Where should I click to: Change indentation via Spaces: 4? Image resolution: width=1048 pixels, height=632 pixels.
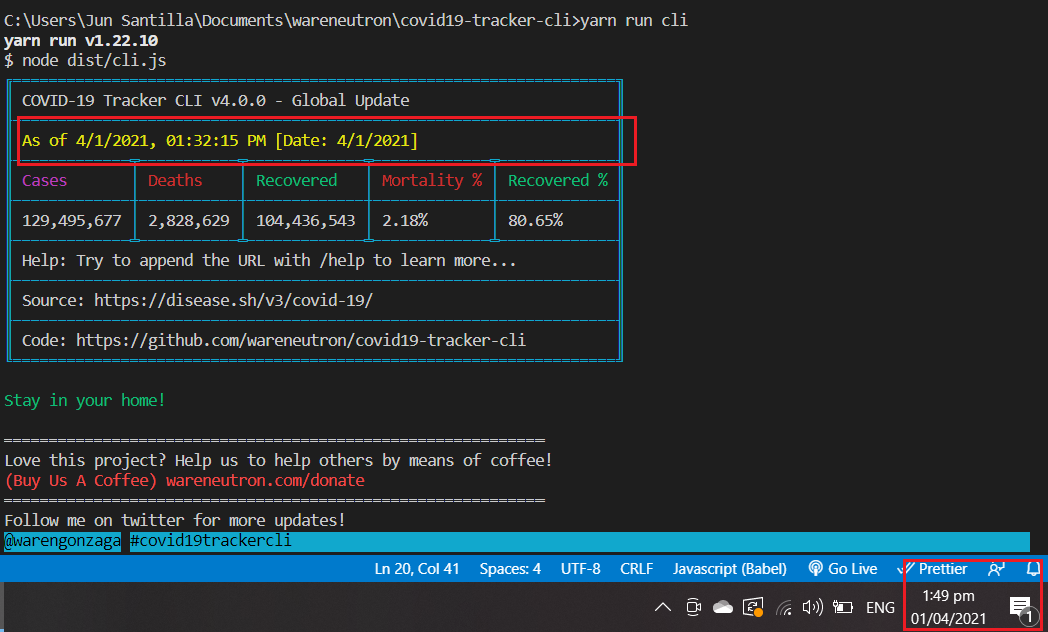coord(510,569)
